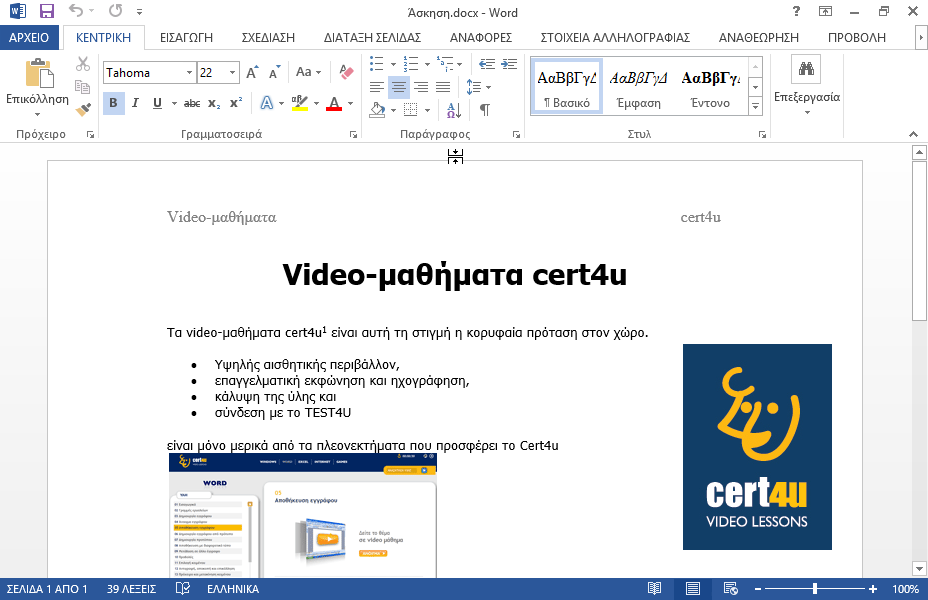Decrease font size with the shrink icon
Image resolution: width=928 pixels, height=600 pixels.
[274, 73]
